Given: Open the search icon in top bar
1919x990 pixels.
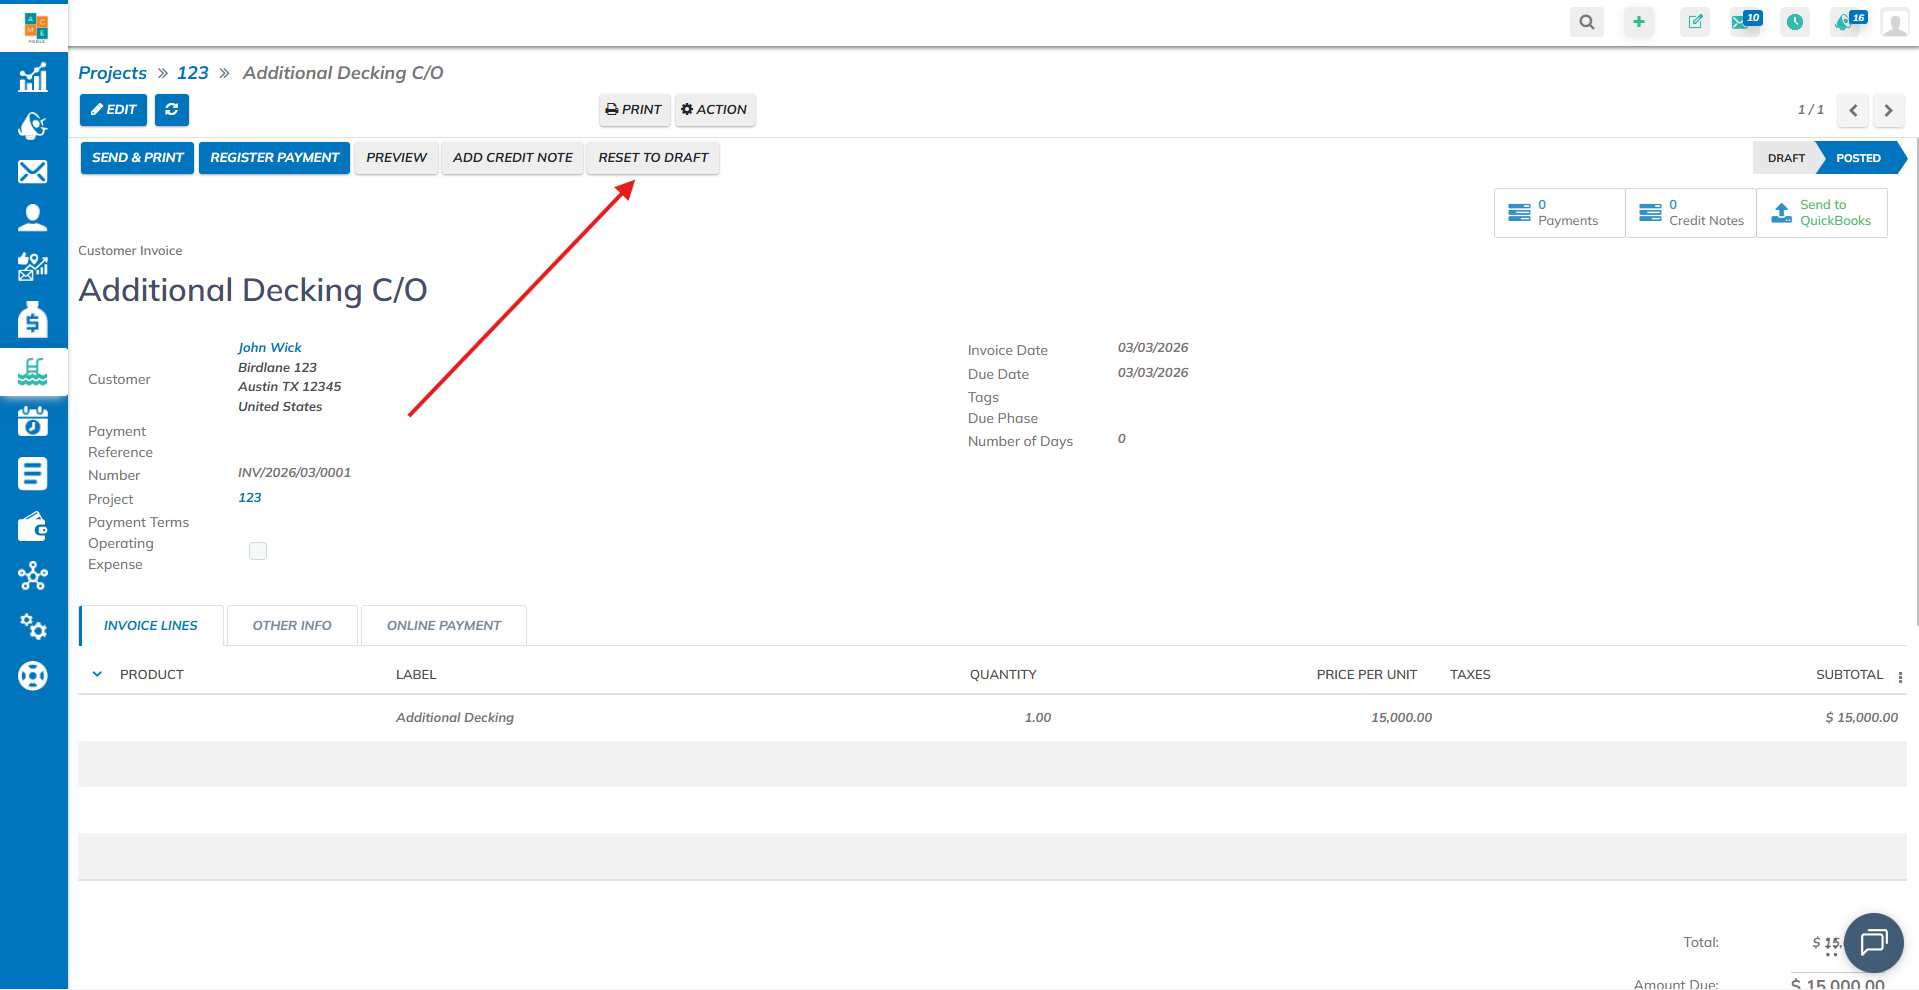Looking at the screenshot, I should click(1586, 22).
